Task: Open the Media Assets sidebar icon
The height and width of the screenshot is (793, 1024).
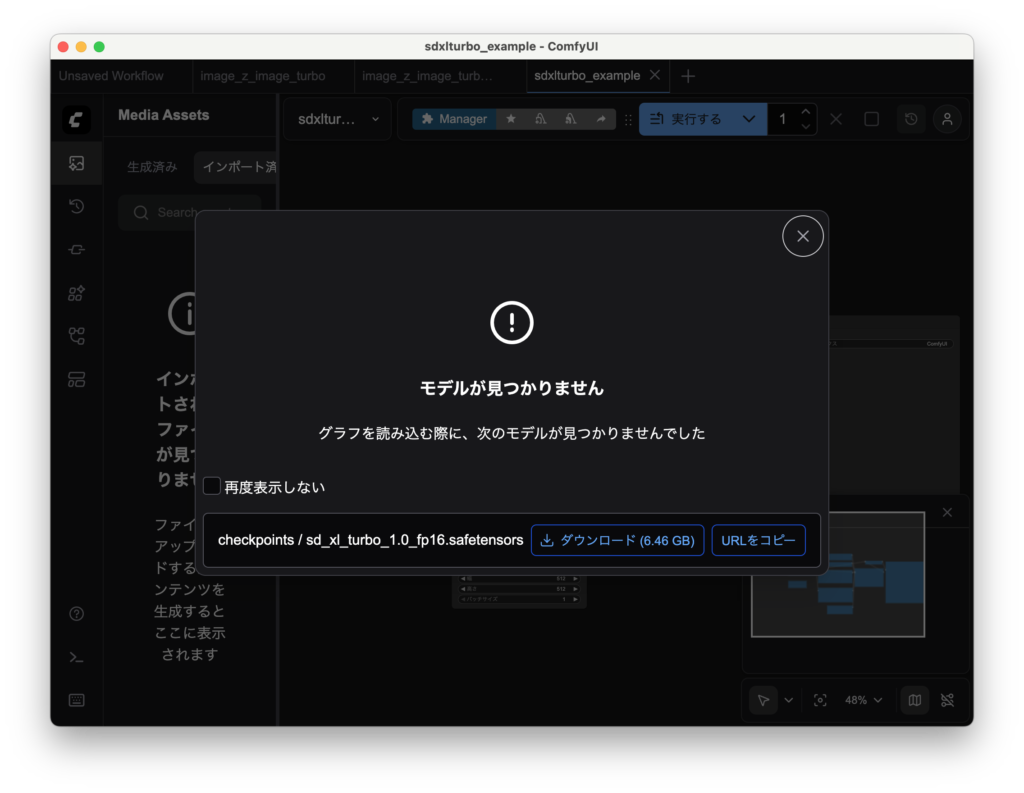Action: [x=77, y=163]
